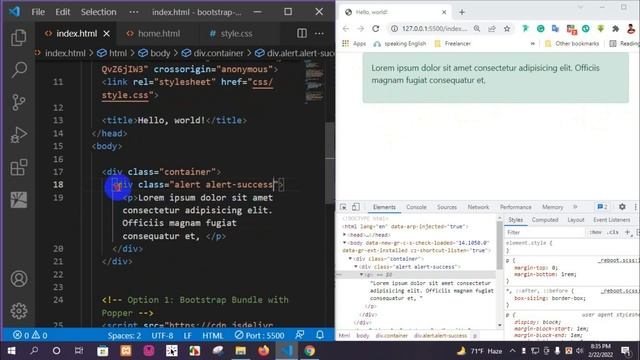Open the DevTools Network tab
640x360 pixels.
pyautogui.click(x=478, y=207)
